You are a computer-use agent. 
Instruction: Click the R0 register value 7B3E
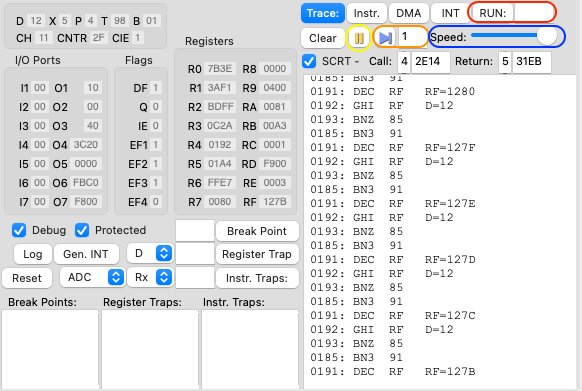(220, 69)
